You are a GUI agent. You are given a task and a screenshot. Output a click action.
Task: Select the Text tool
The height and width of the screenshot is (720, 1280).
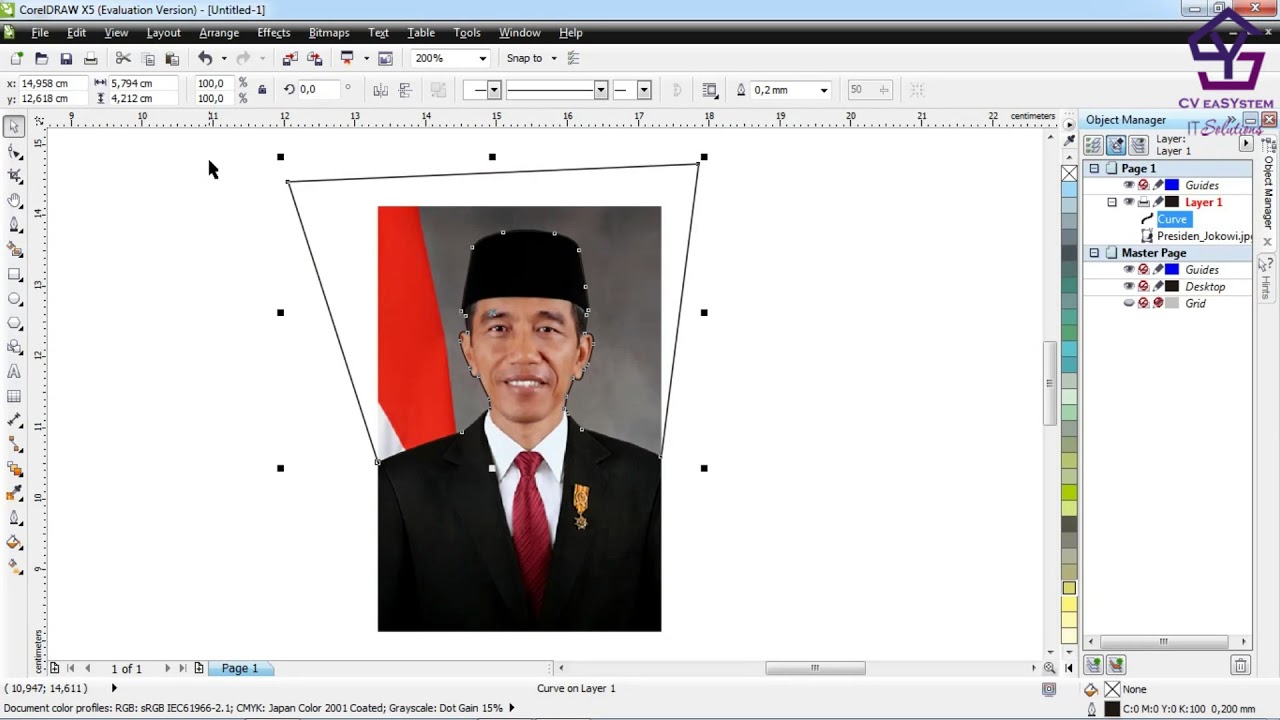(14, 372)
